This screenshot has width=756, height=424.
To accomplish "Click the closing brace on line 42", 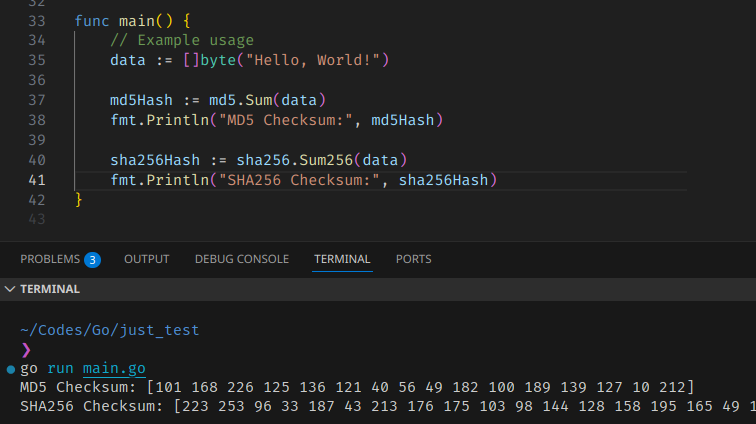I will click(x=78, y=199).
